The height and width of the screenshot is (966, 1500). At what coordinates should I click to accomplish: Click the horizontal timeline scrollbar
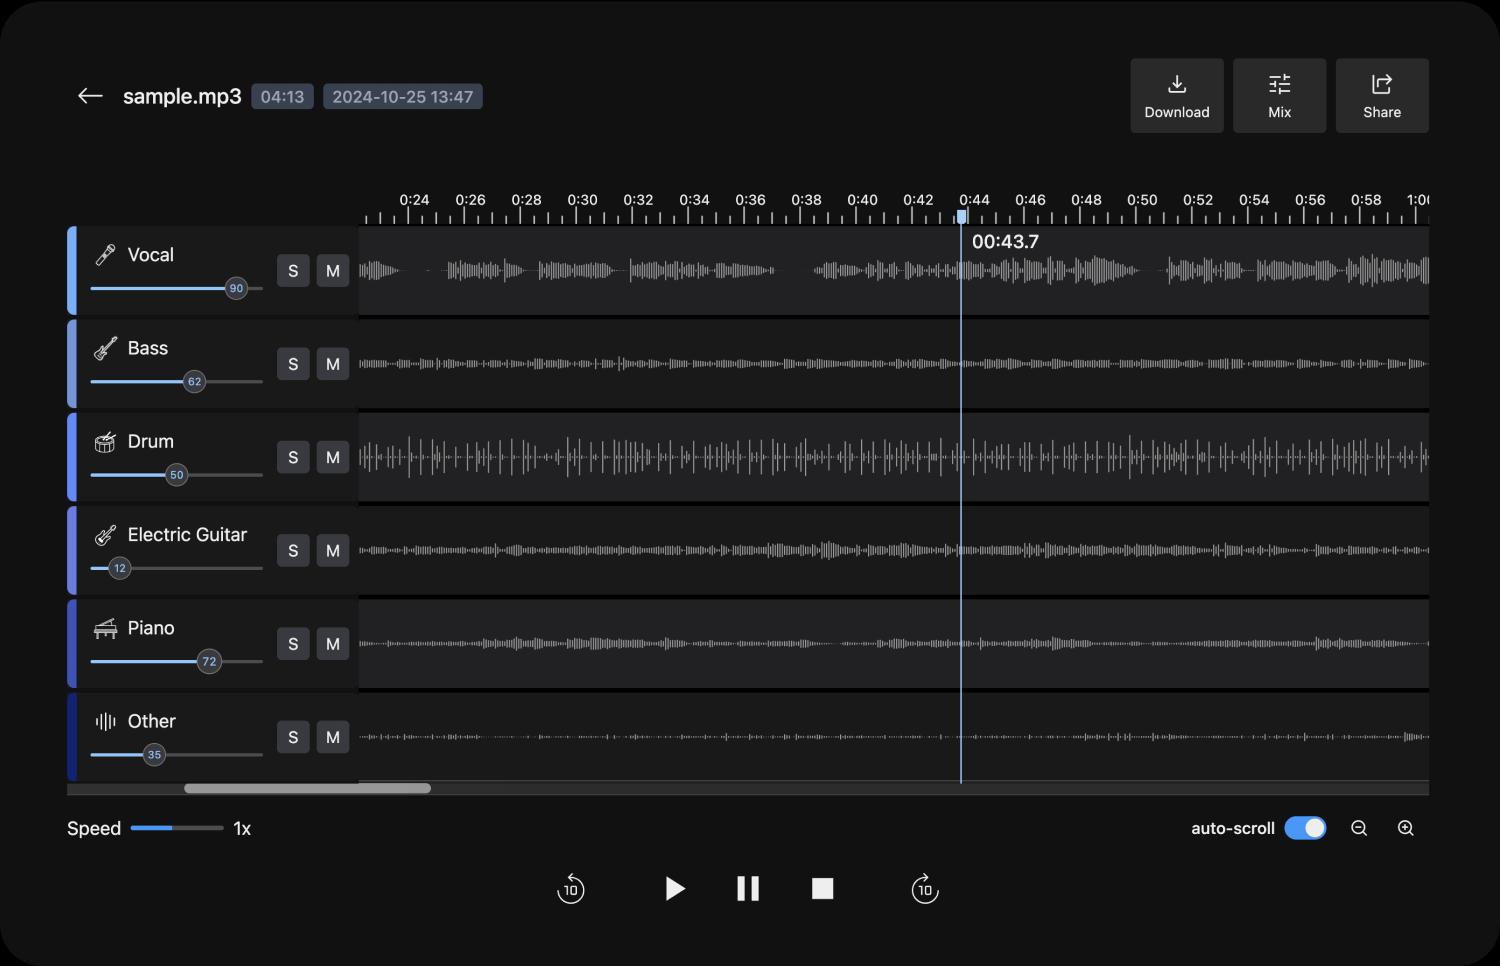[307, 788]
